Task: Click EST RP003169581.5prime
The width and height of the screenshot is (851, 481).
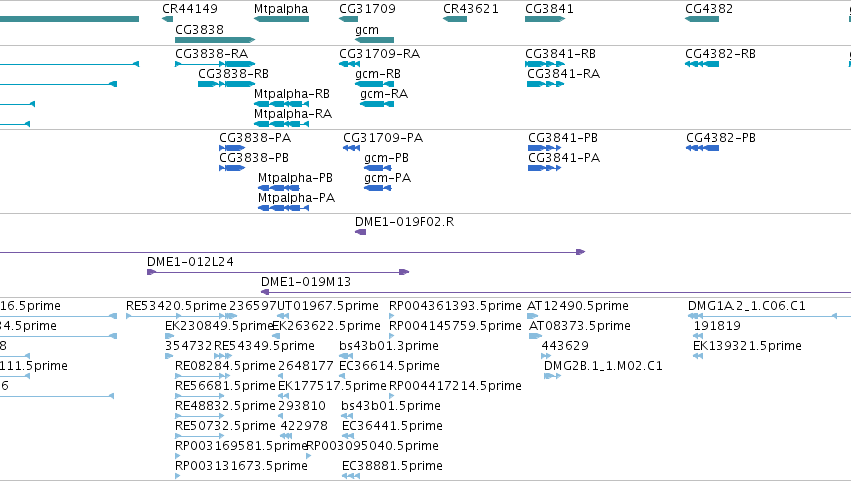Action: click(241, 447)
